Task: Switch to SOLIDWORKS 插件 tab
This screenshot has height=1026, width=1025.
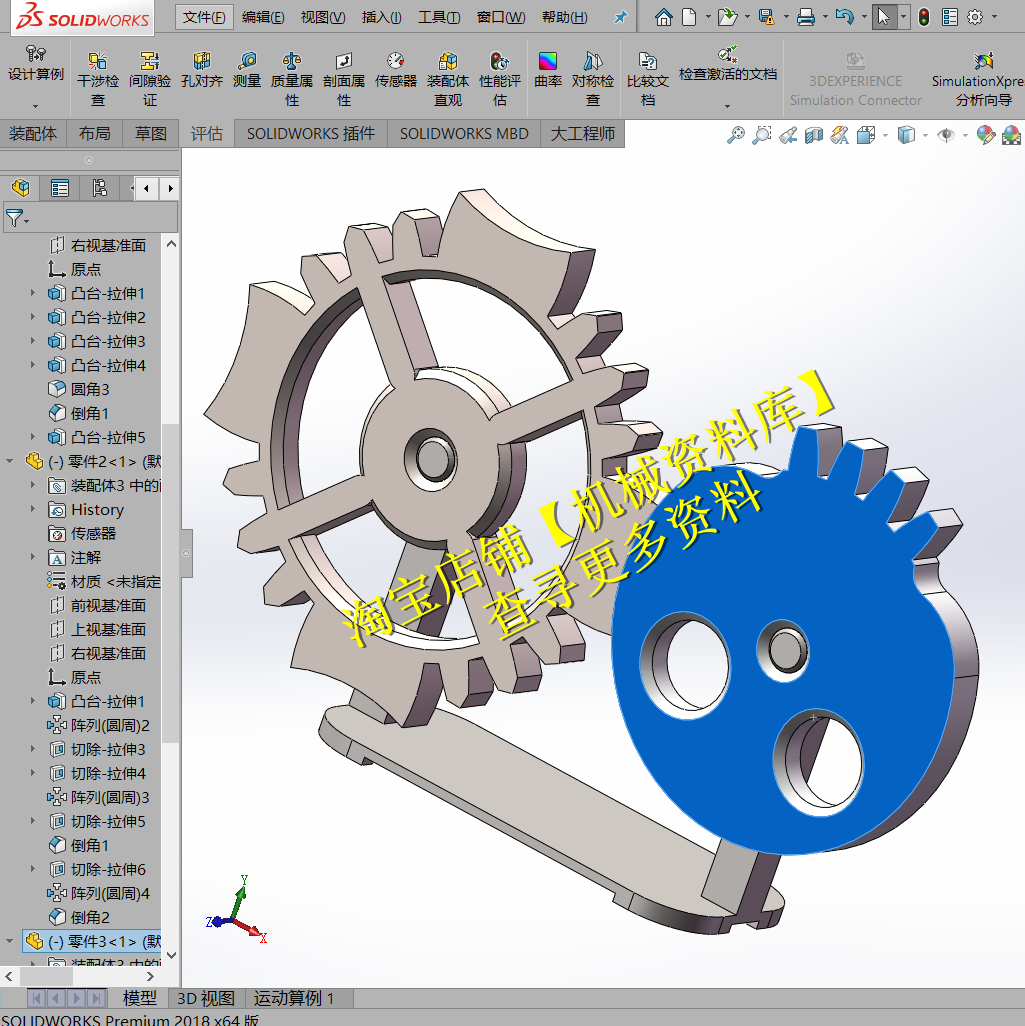Action: pyautogui.click(x=310, y=133)
